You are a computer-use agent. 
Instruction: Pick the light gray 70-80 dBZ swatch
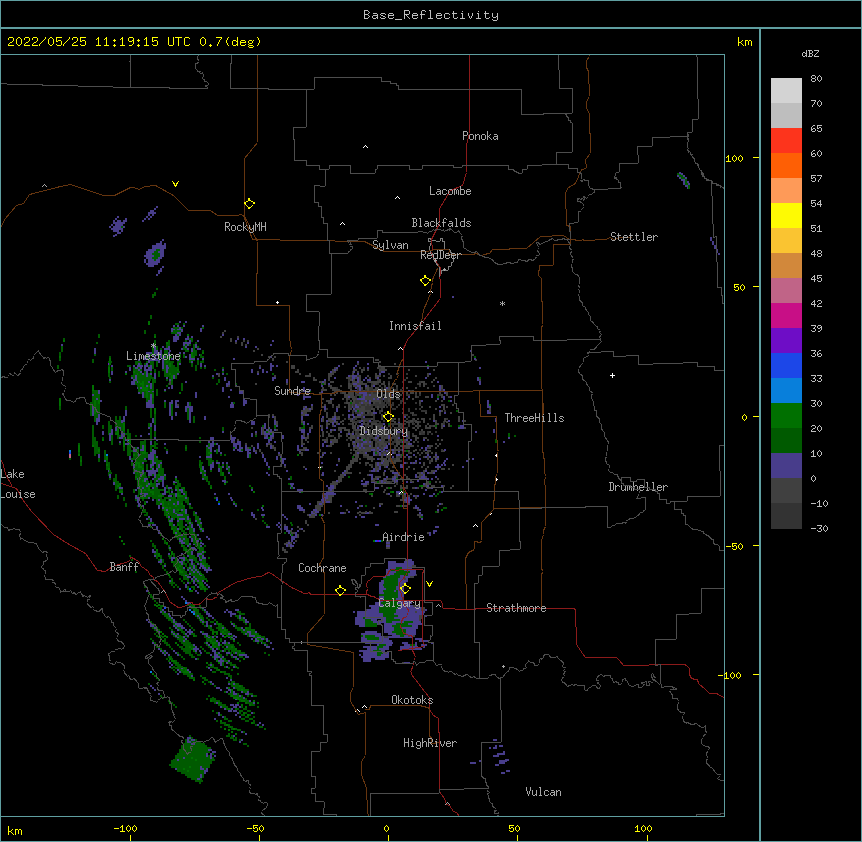(786, 91)
